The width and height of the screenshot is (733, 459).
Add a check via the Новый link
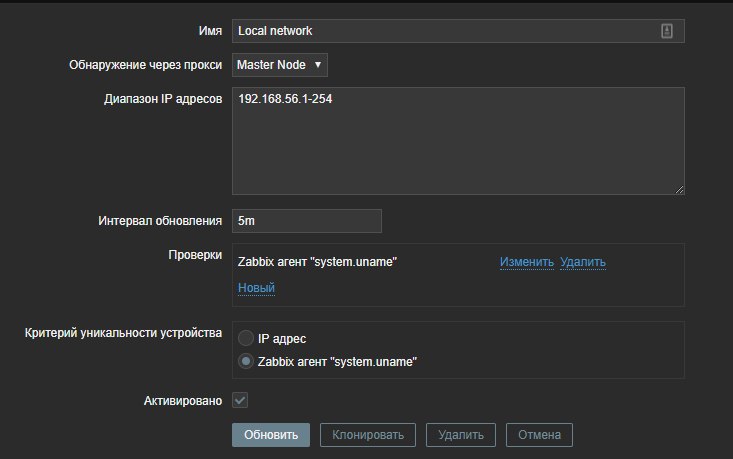pyautogui.click(x=256, y=288)
